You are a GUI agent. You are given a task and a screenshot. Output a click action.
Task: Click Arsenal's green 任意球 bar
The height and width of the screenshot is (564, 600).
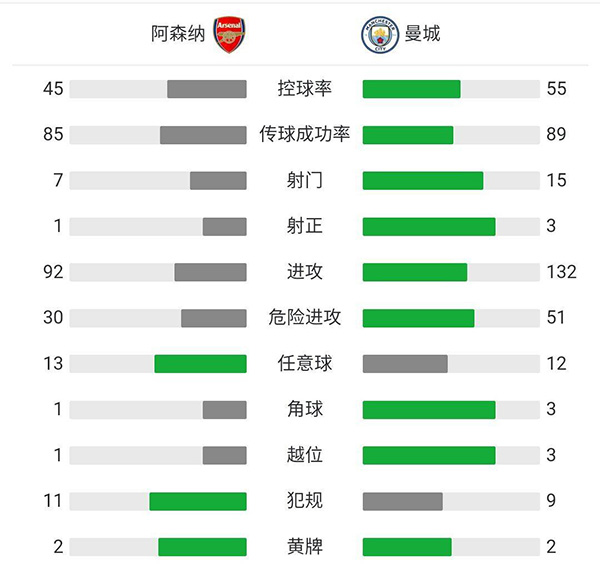click(200, 364)
